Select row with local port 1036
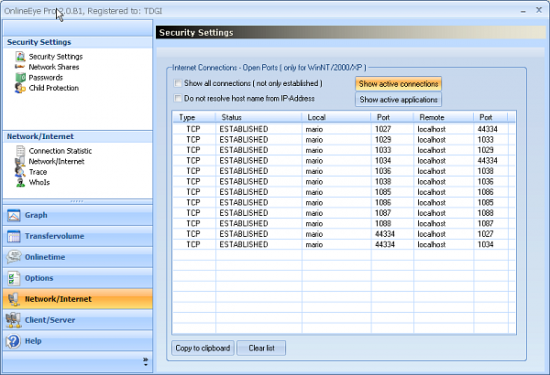This screenshot has height=375, width=550. (344, 171)
